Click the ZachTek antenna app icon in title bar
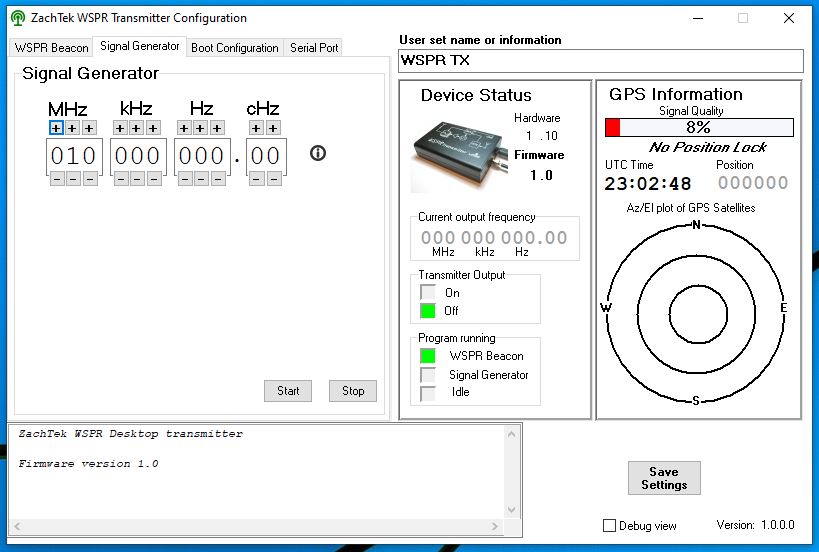Image resolution: width=819 pixels, height=552 pixels. pyautogui.click(x=18, y=18)
